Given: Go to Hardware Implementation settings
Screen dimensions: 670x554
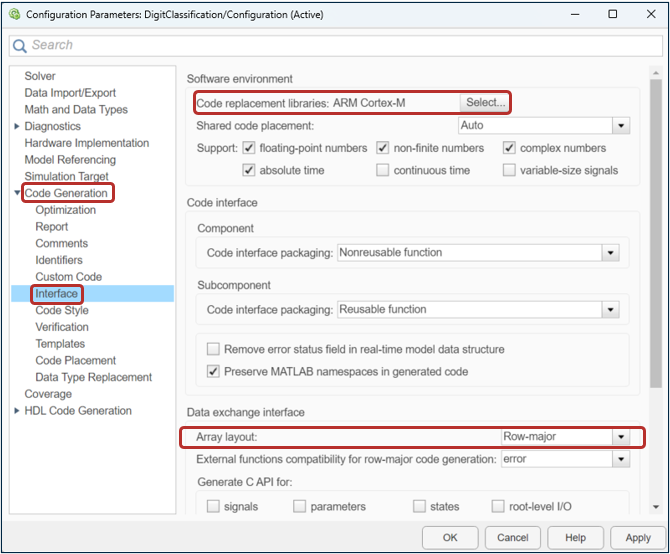Looking at the screenshot, I should 86,143.
